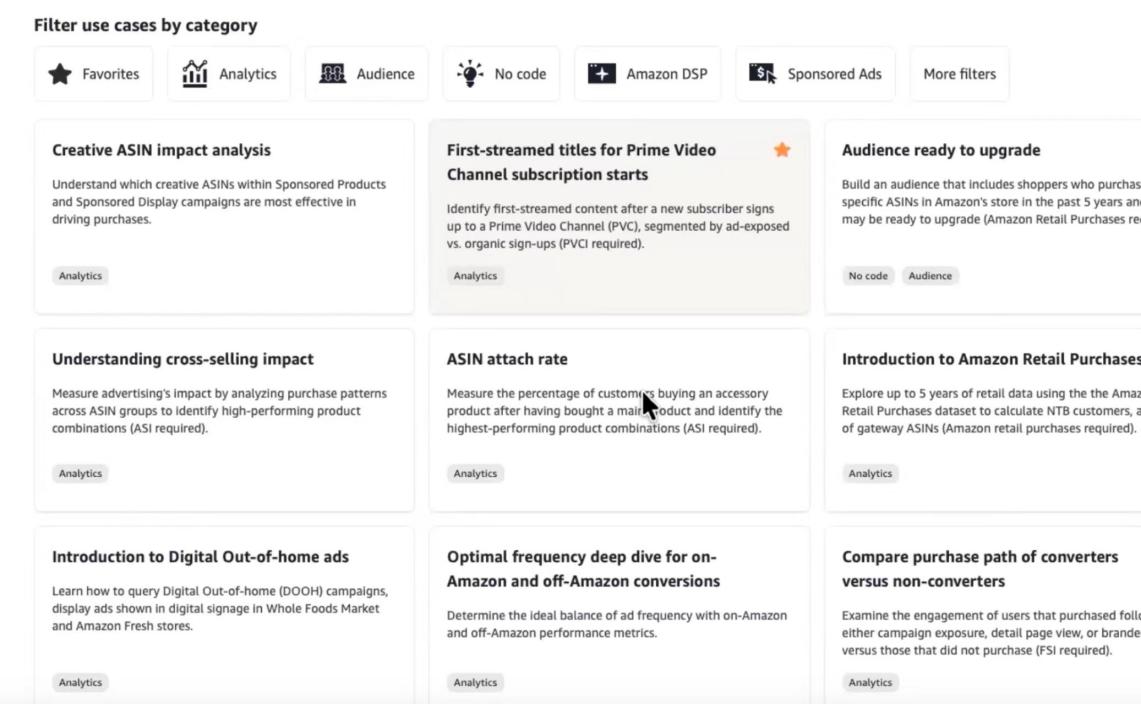Open Audience ready to upgrade card
This screenshot has width=1141, height=704.
click(941, 150)
